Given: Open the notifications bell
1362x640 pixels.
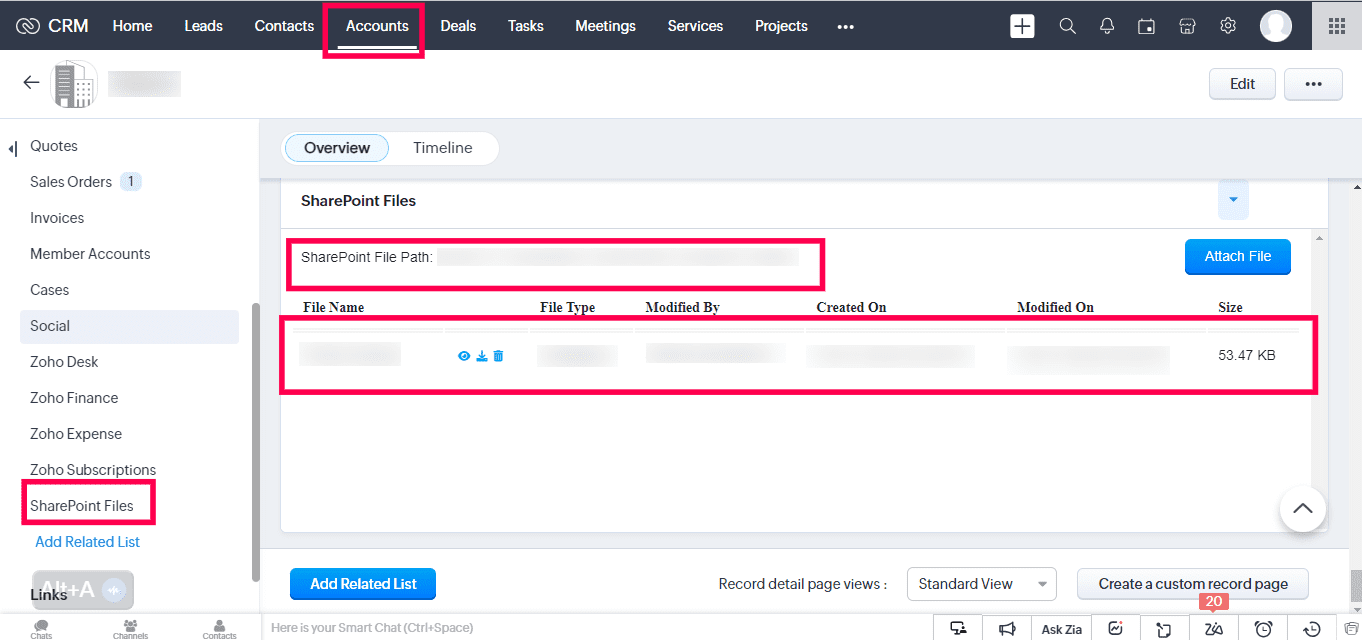Looking at the screenshot, I should pos(1107,26).
